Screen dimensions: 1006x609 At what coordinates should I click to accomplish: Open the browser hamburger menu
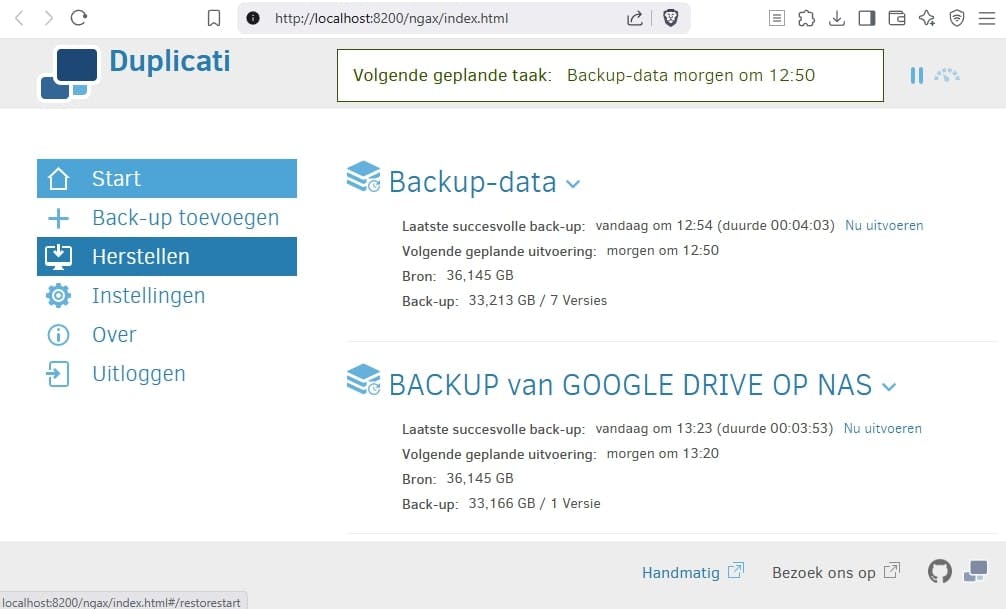pos(987,17)
